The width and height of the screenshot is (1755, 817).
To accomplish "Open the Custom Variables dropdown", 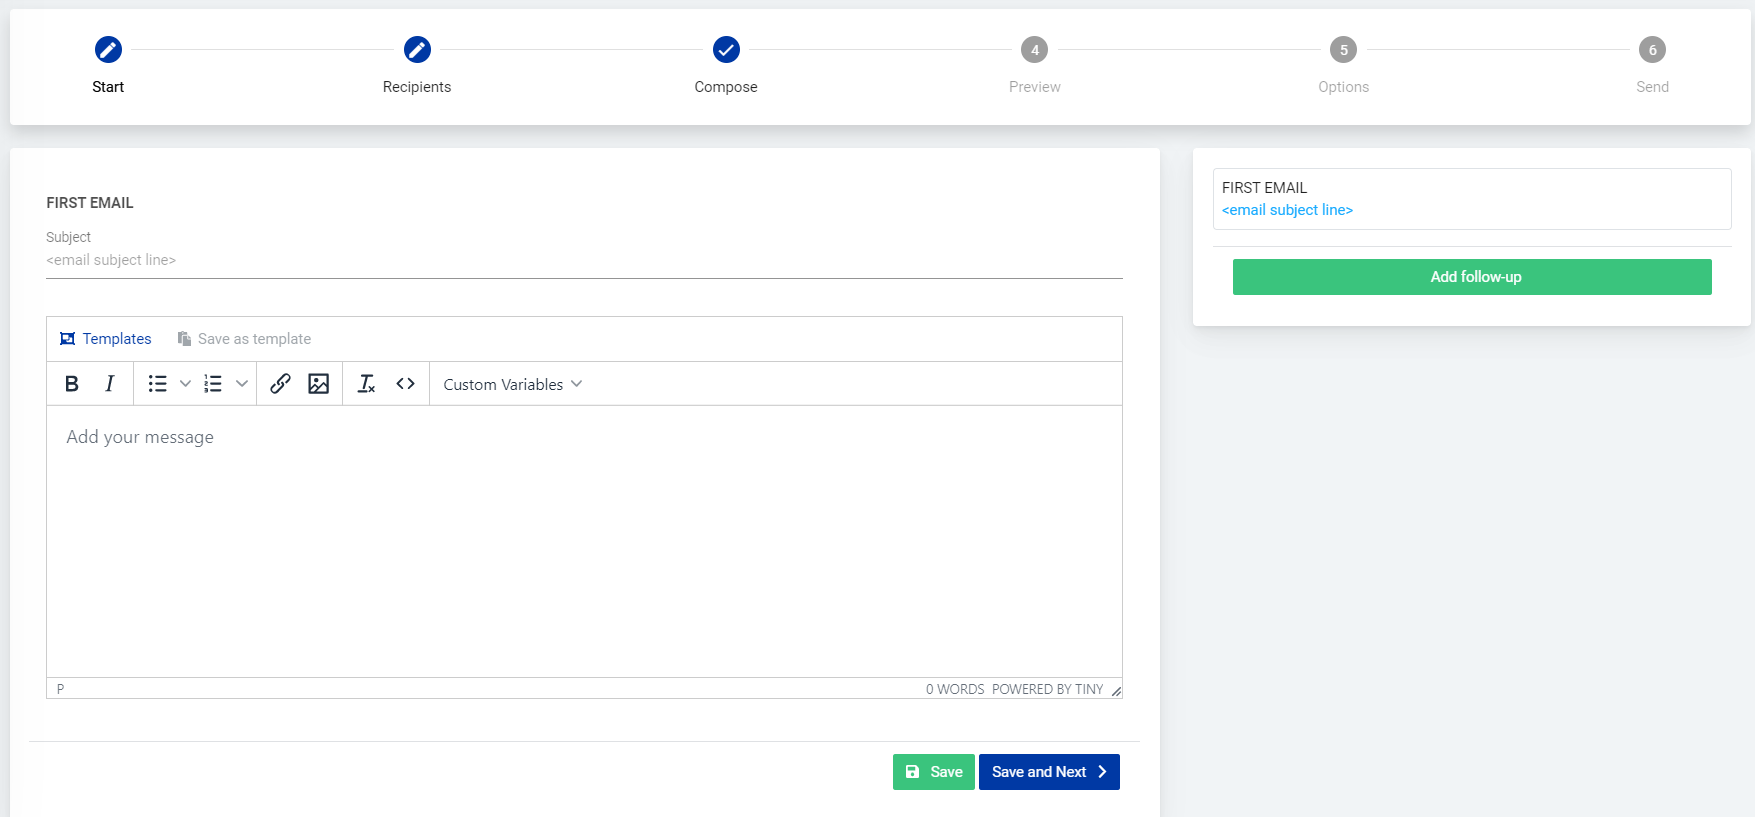I will pyautogui.click(x=512, y=384).
